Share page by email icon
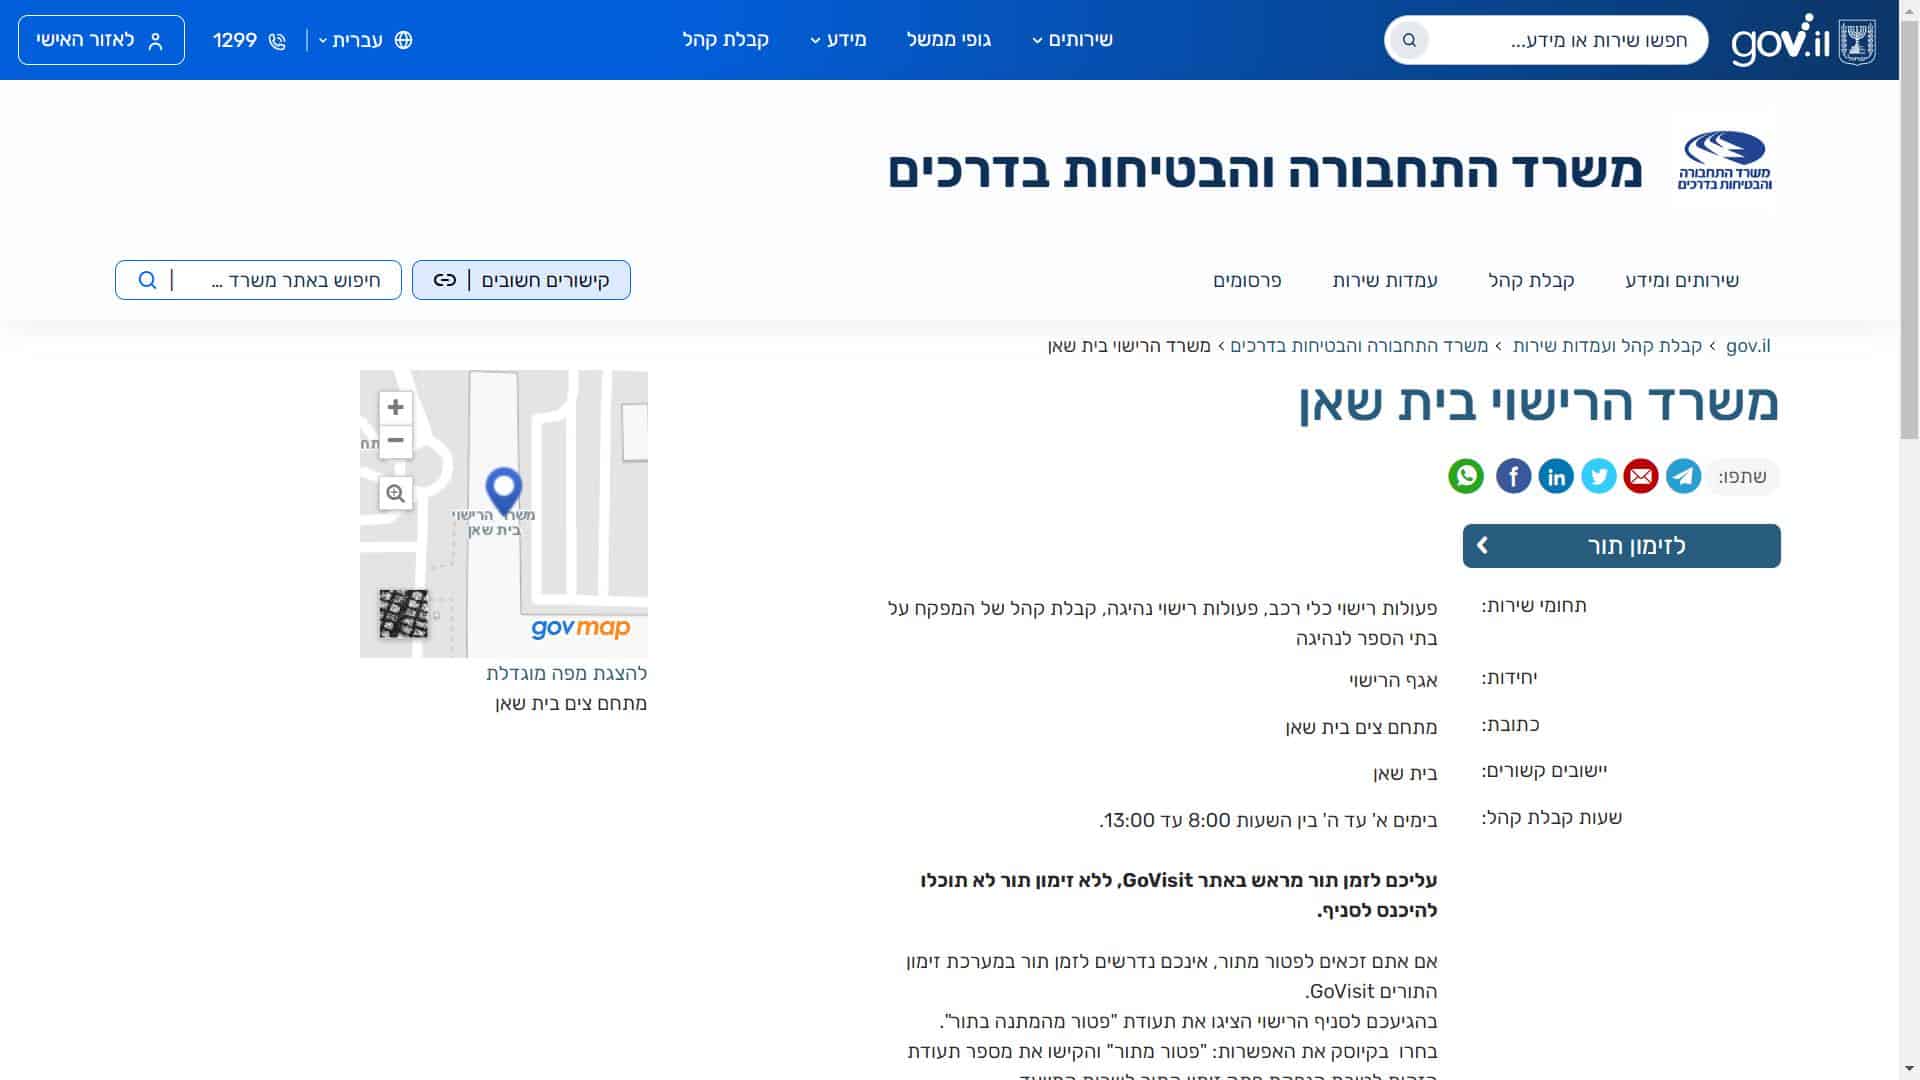Viewport: 1920px width, 1080px height. coord(1641,476)
